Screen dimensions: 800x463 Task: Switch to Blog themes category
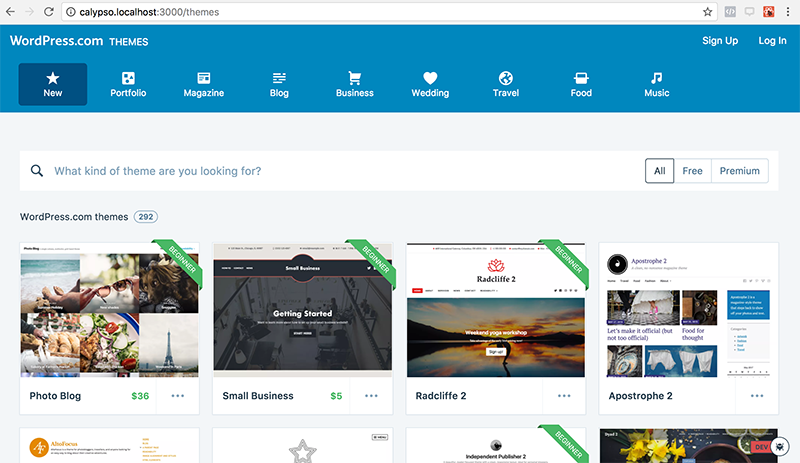(x=279, y=84)
